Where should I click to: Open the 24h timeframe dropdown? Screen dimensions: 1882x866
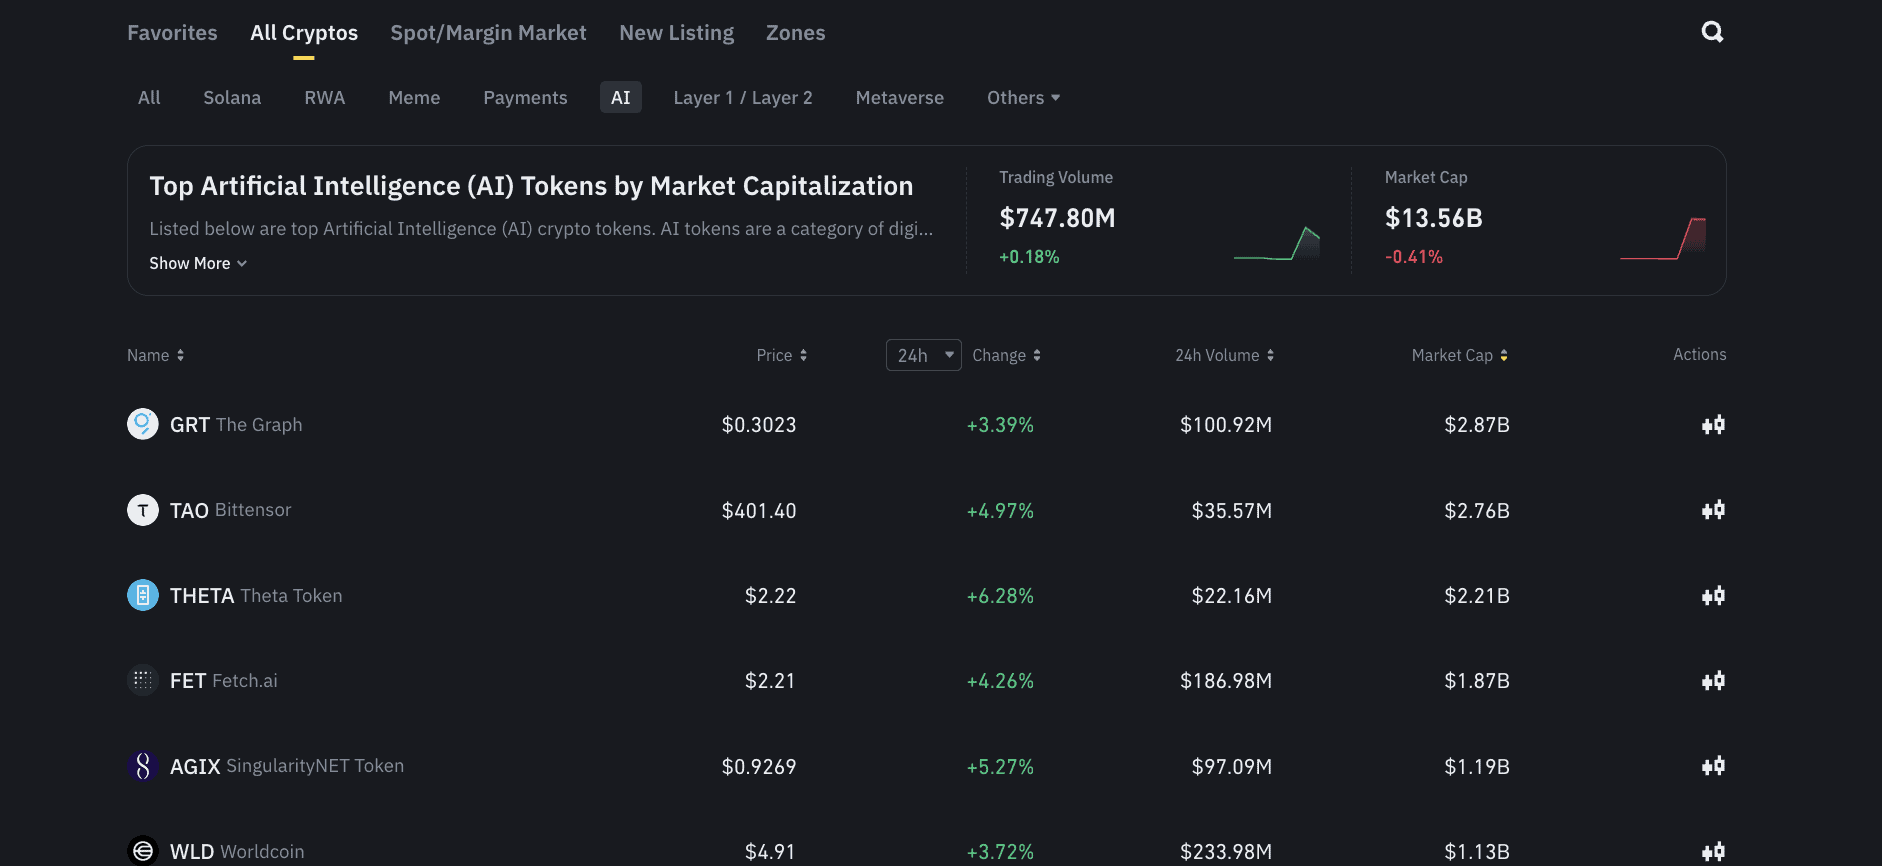(x=923, y=355)
